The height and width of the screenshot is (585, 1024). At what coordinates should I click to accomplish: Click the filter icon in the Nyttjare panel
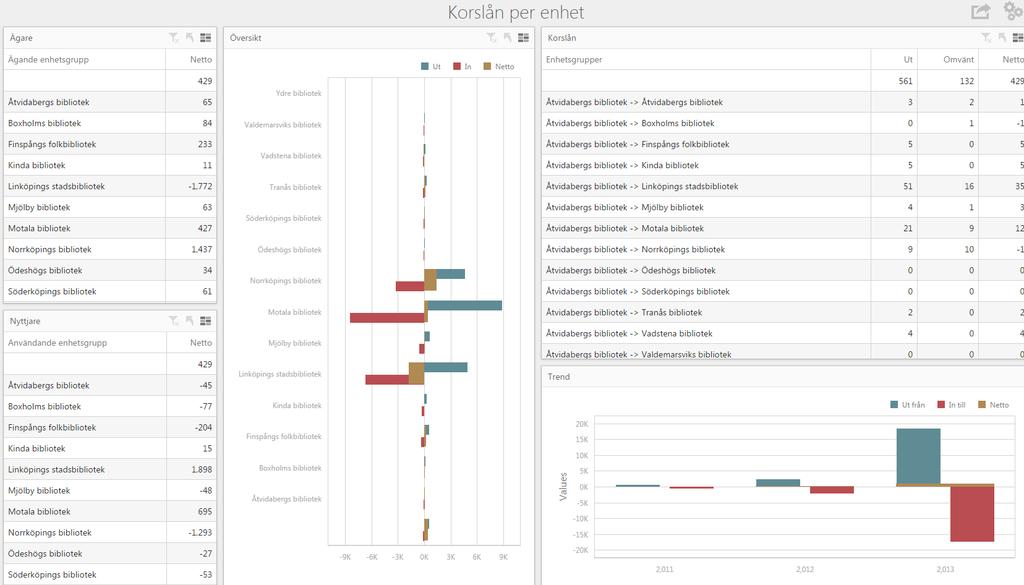point(173,321)
